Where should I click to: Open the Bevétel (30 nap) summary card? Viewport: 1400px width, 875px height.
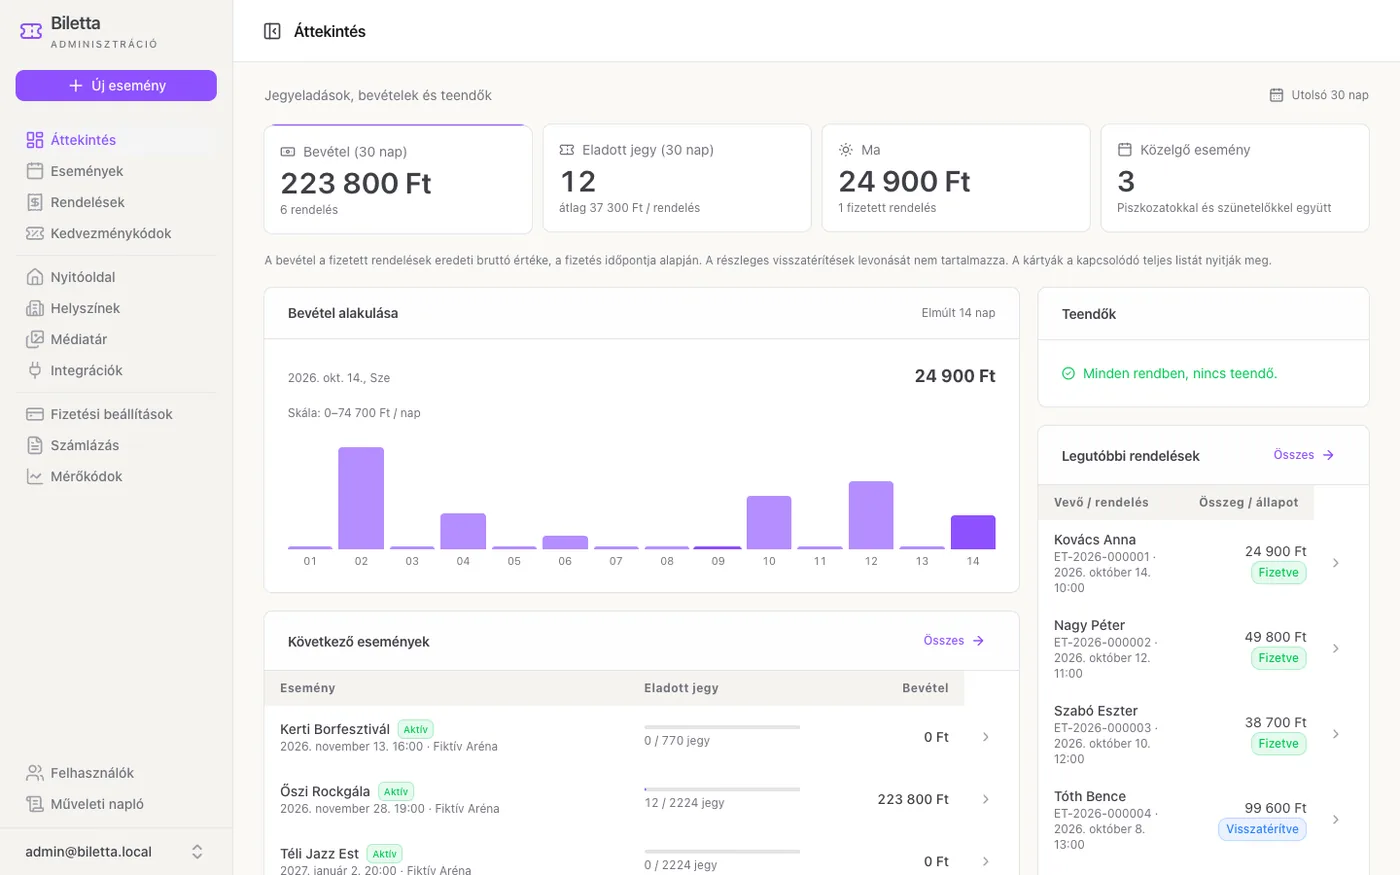click(398, 179)
